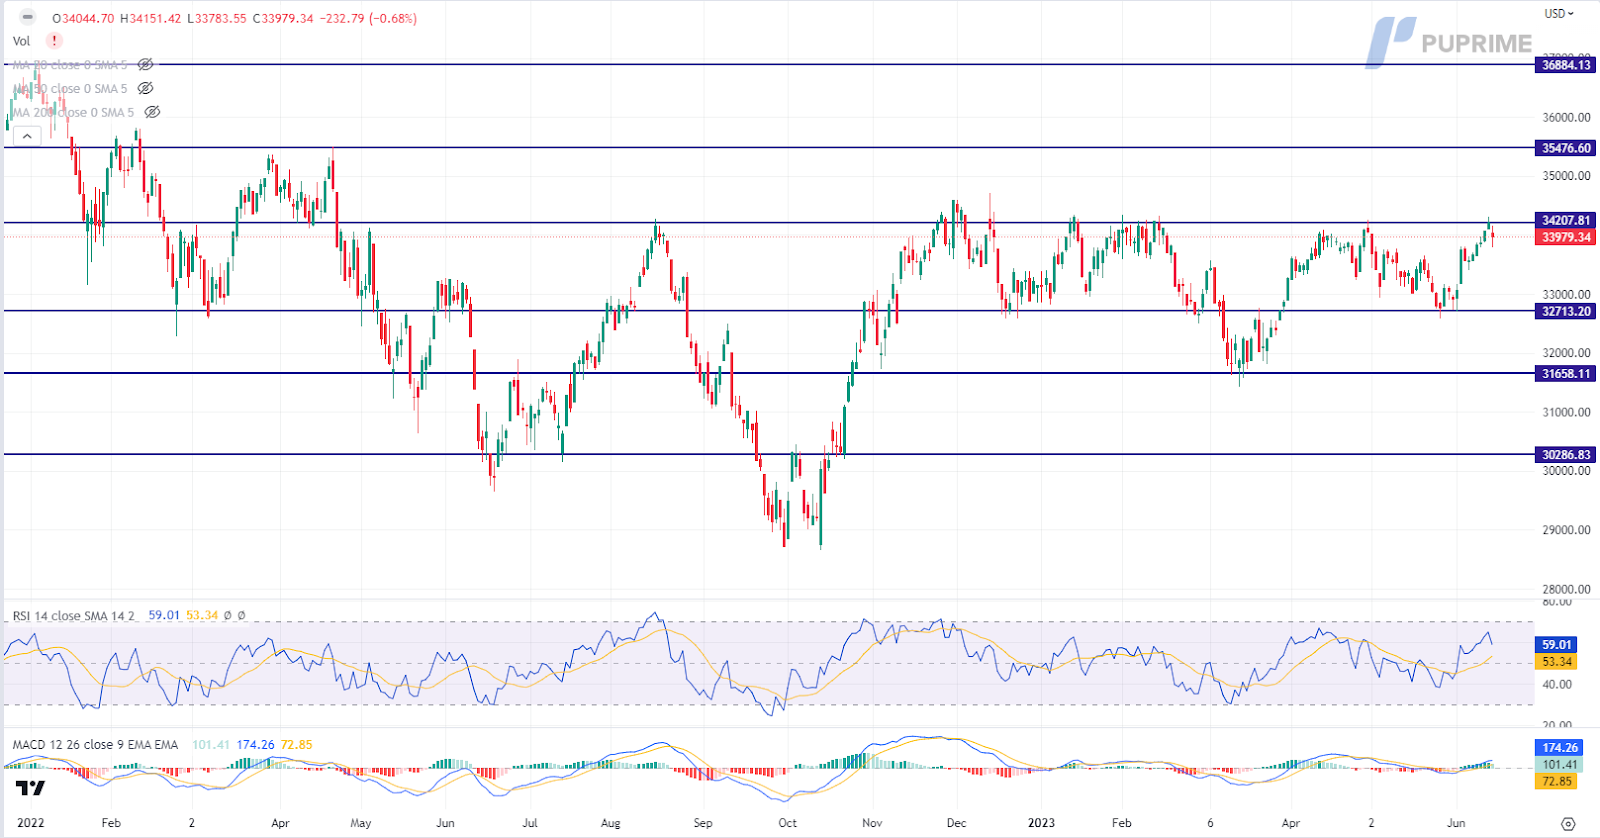
Task: Click the 31658.11 horizontal line price label
Action: click(x=1565, y=373)
